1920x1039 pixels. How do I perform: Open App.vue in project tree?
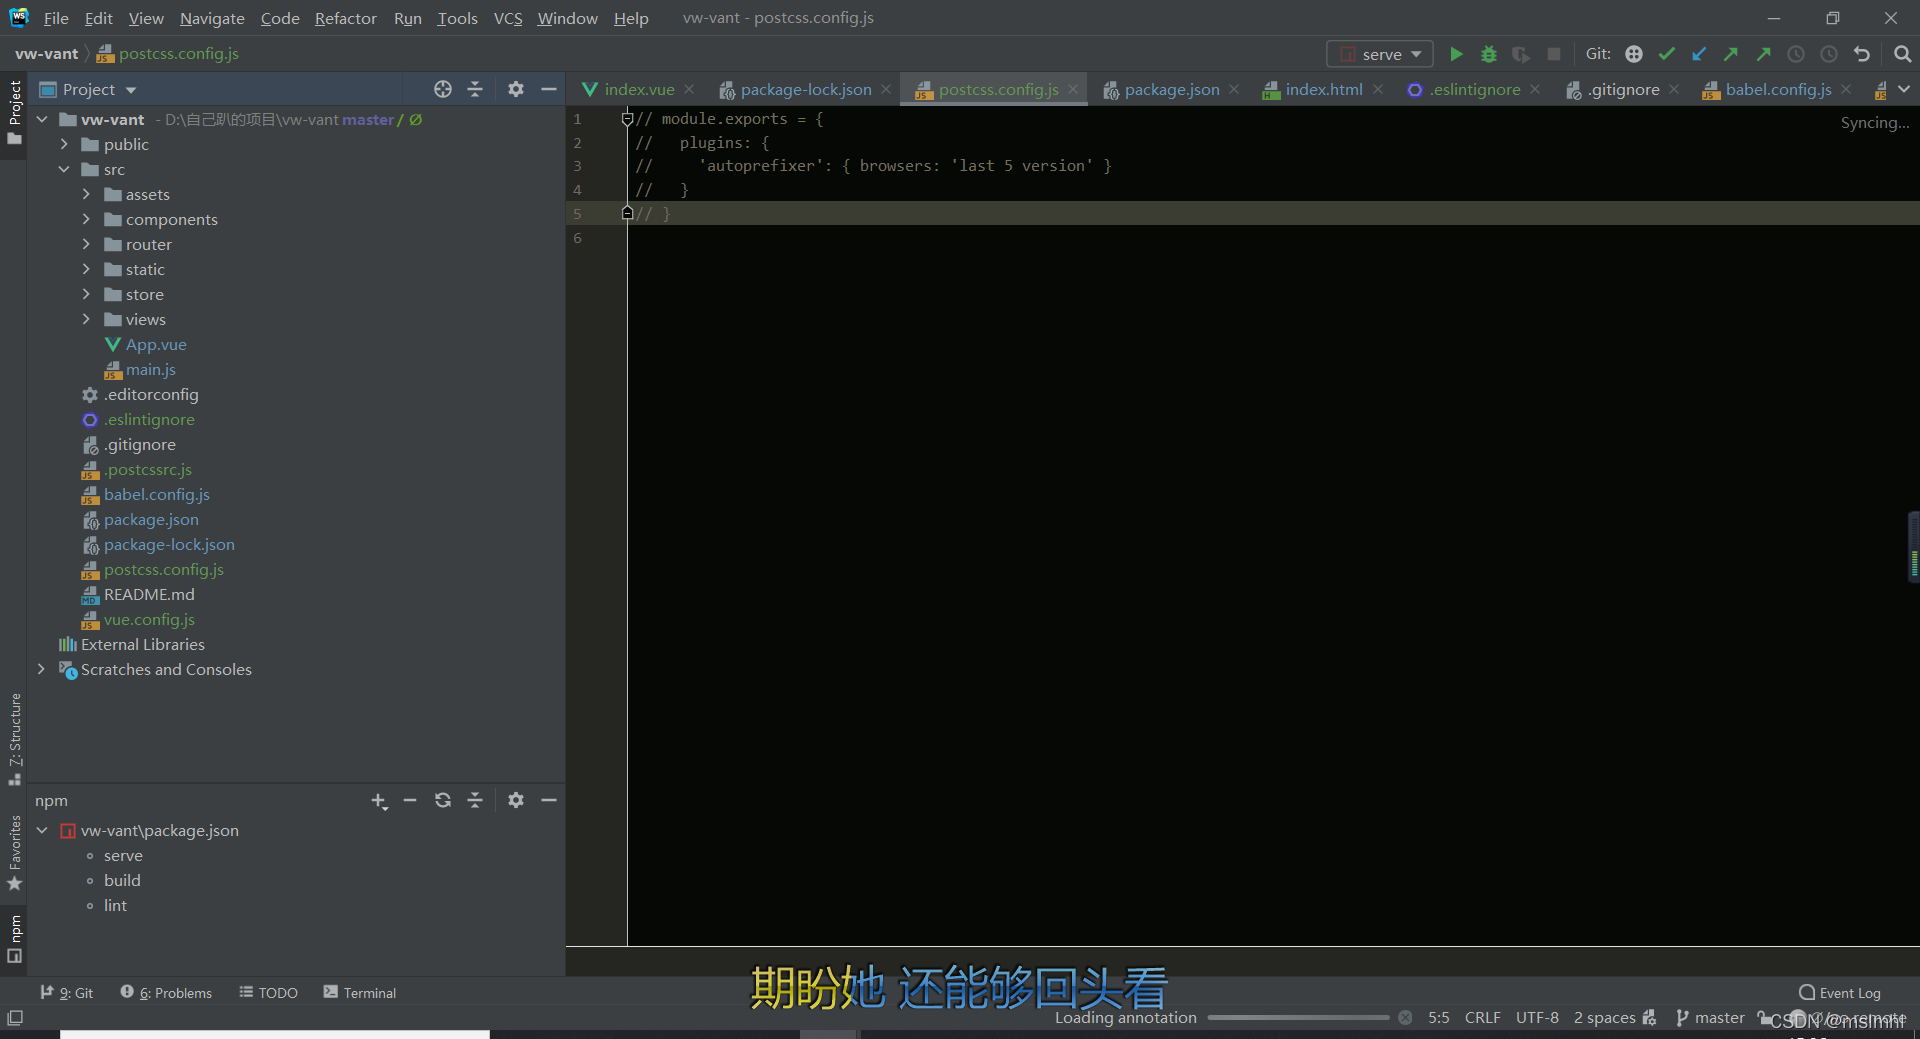[155, 344]
